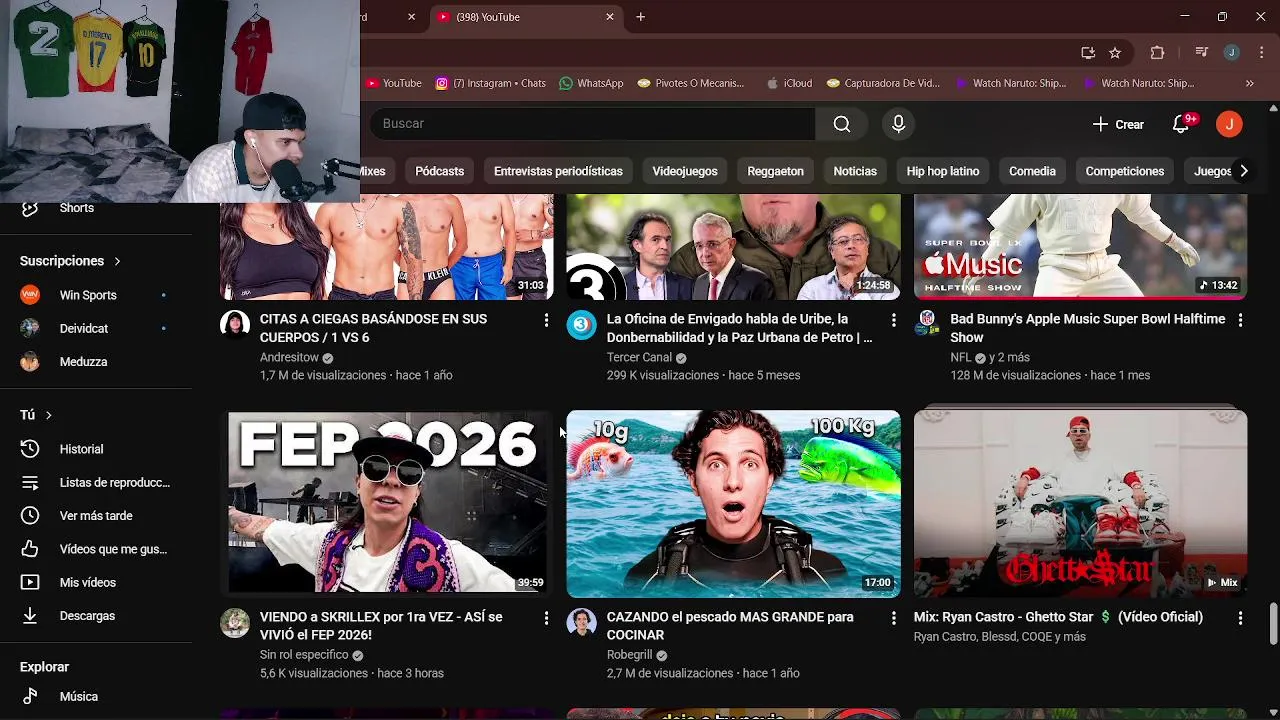Open Sin rol especifico channel avatar

coord(235,623)
